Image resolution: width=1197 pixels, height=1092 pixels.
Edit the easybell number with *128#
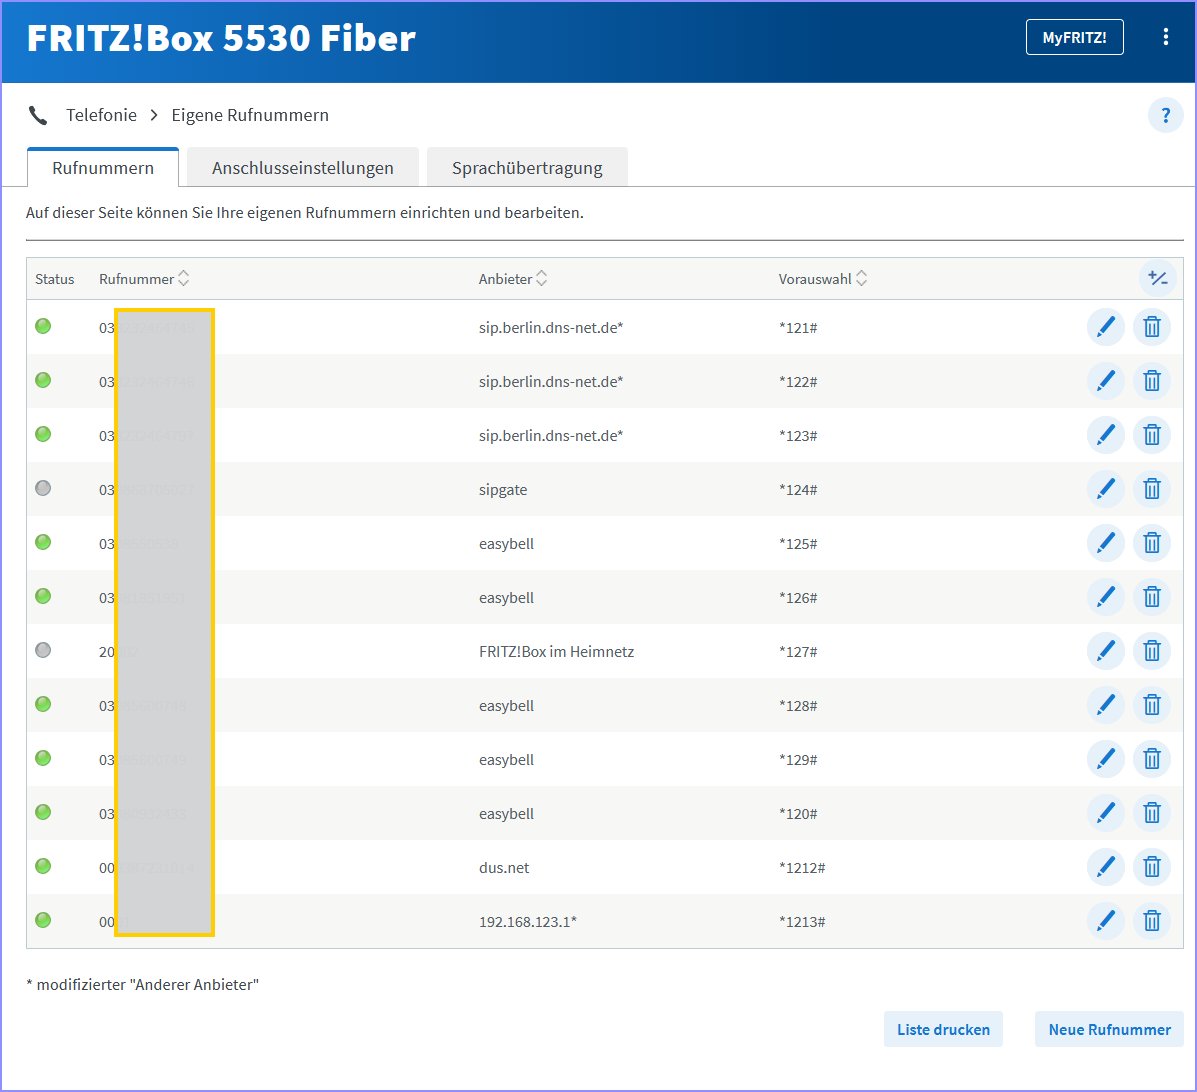[x=1105, y=705]
